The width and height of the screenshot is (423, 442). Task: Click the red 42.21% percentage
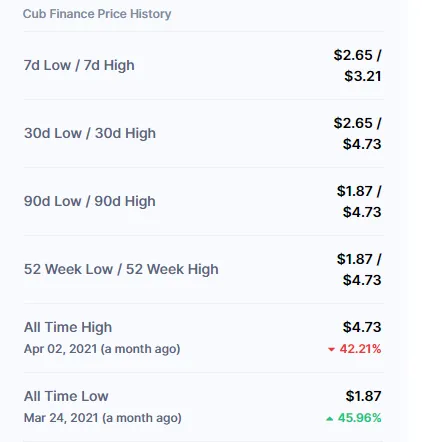(x=360, y=349)
